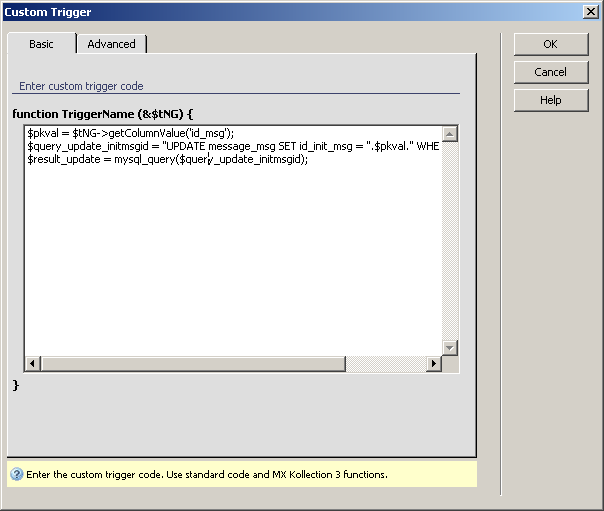This screenshot has width=604, height=511.
Task: Click the code editor's scroll up arrow
Action: [449, 134]
